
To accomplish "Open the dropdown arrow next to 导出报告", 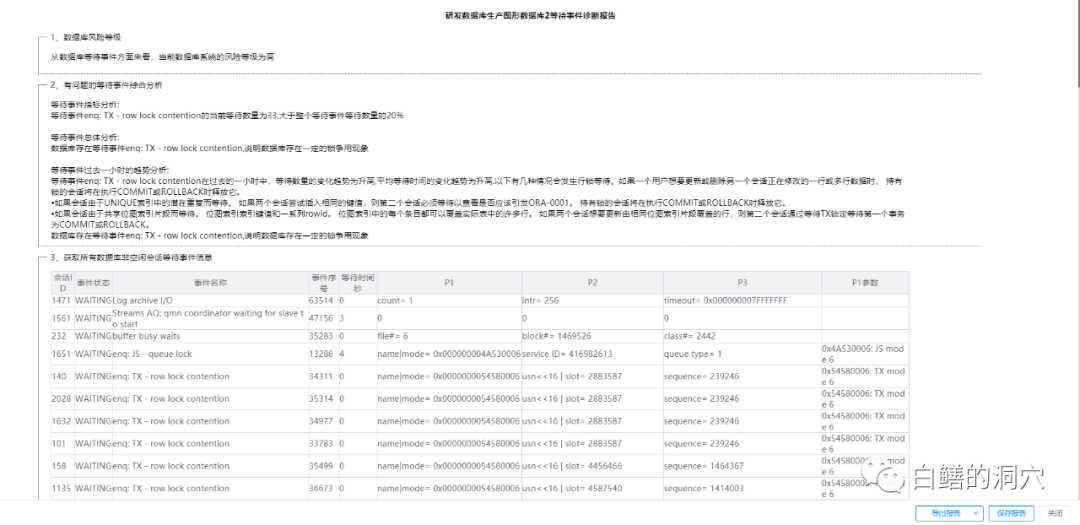I will 975,513.
